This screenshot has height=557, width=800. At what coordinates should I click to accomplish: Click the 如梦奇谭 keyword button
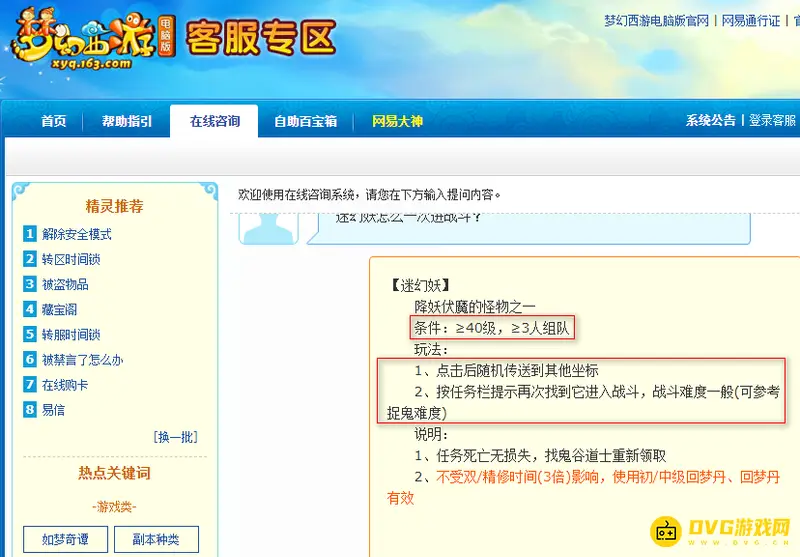65,539
